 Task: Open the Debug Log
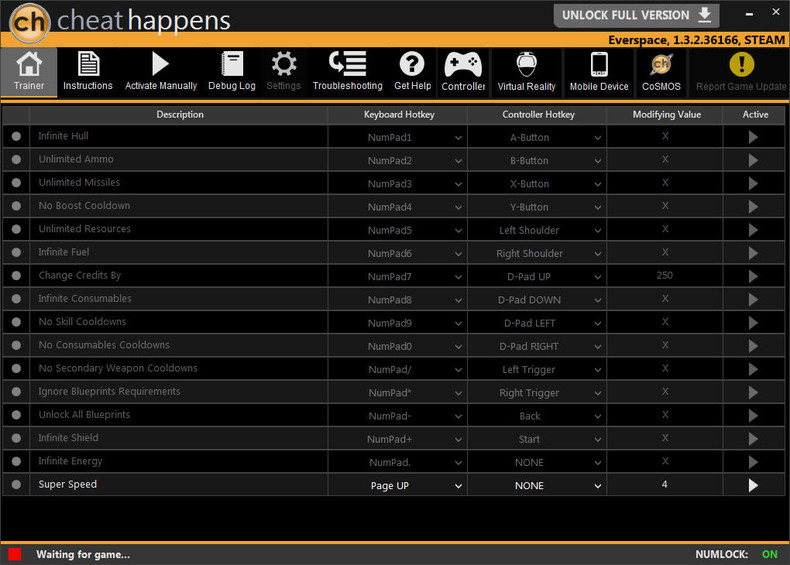click(x=232, y=72)
